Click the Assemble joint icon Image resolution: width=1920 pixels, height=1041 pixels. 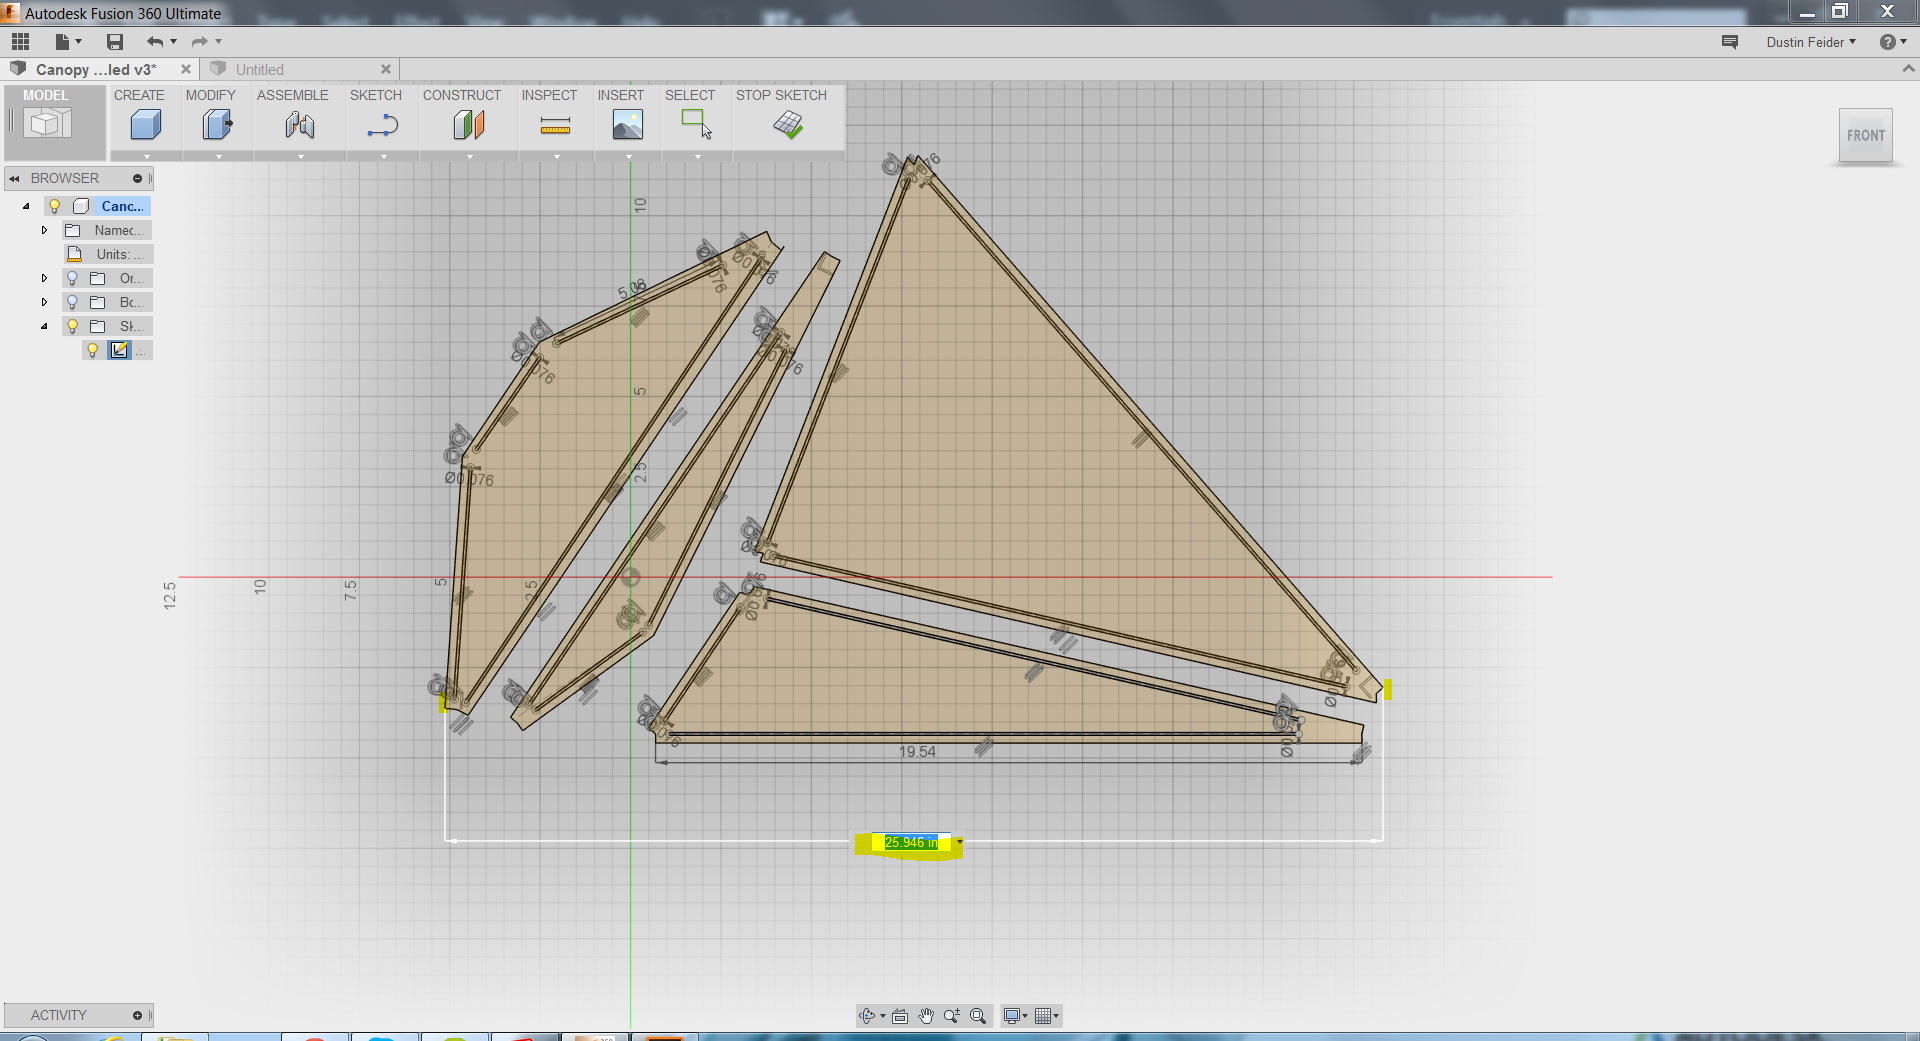click(300, 125)
